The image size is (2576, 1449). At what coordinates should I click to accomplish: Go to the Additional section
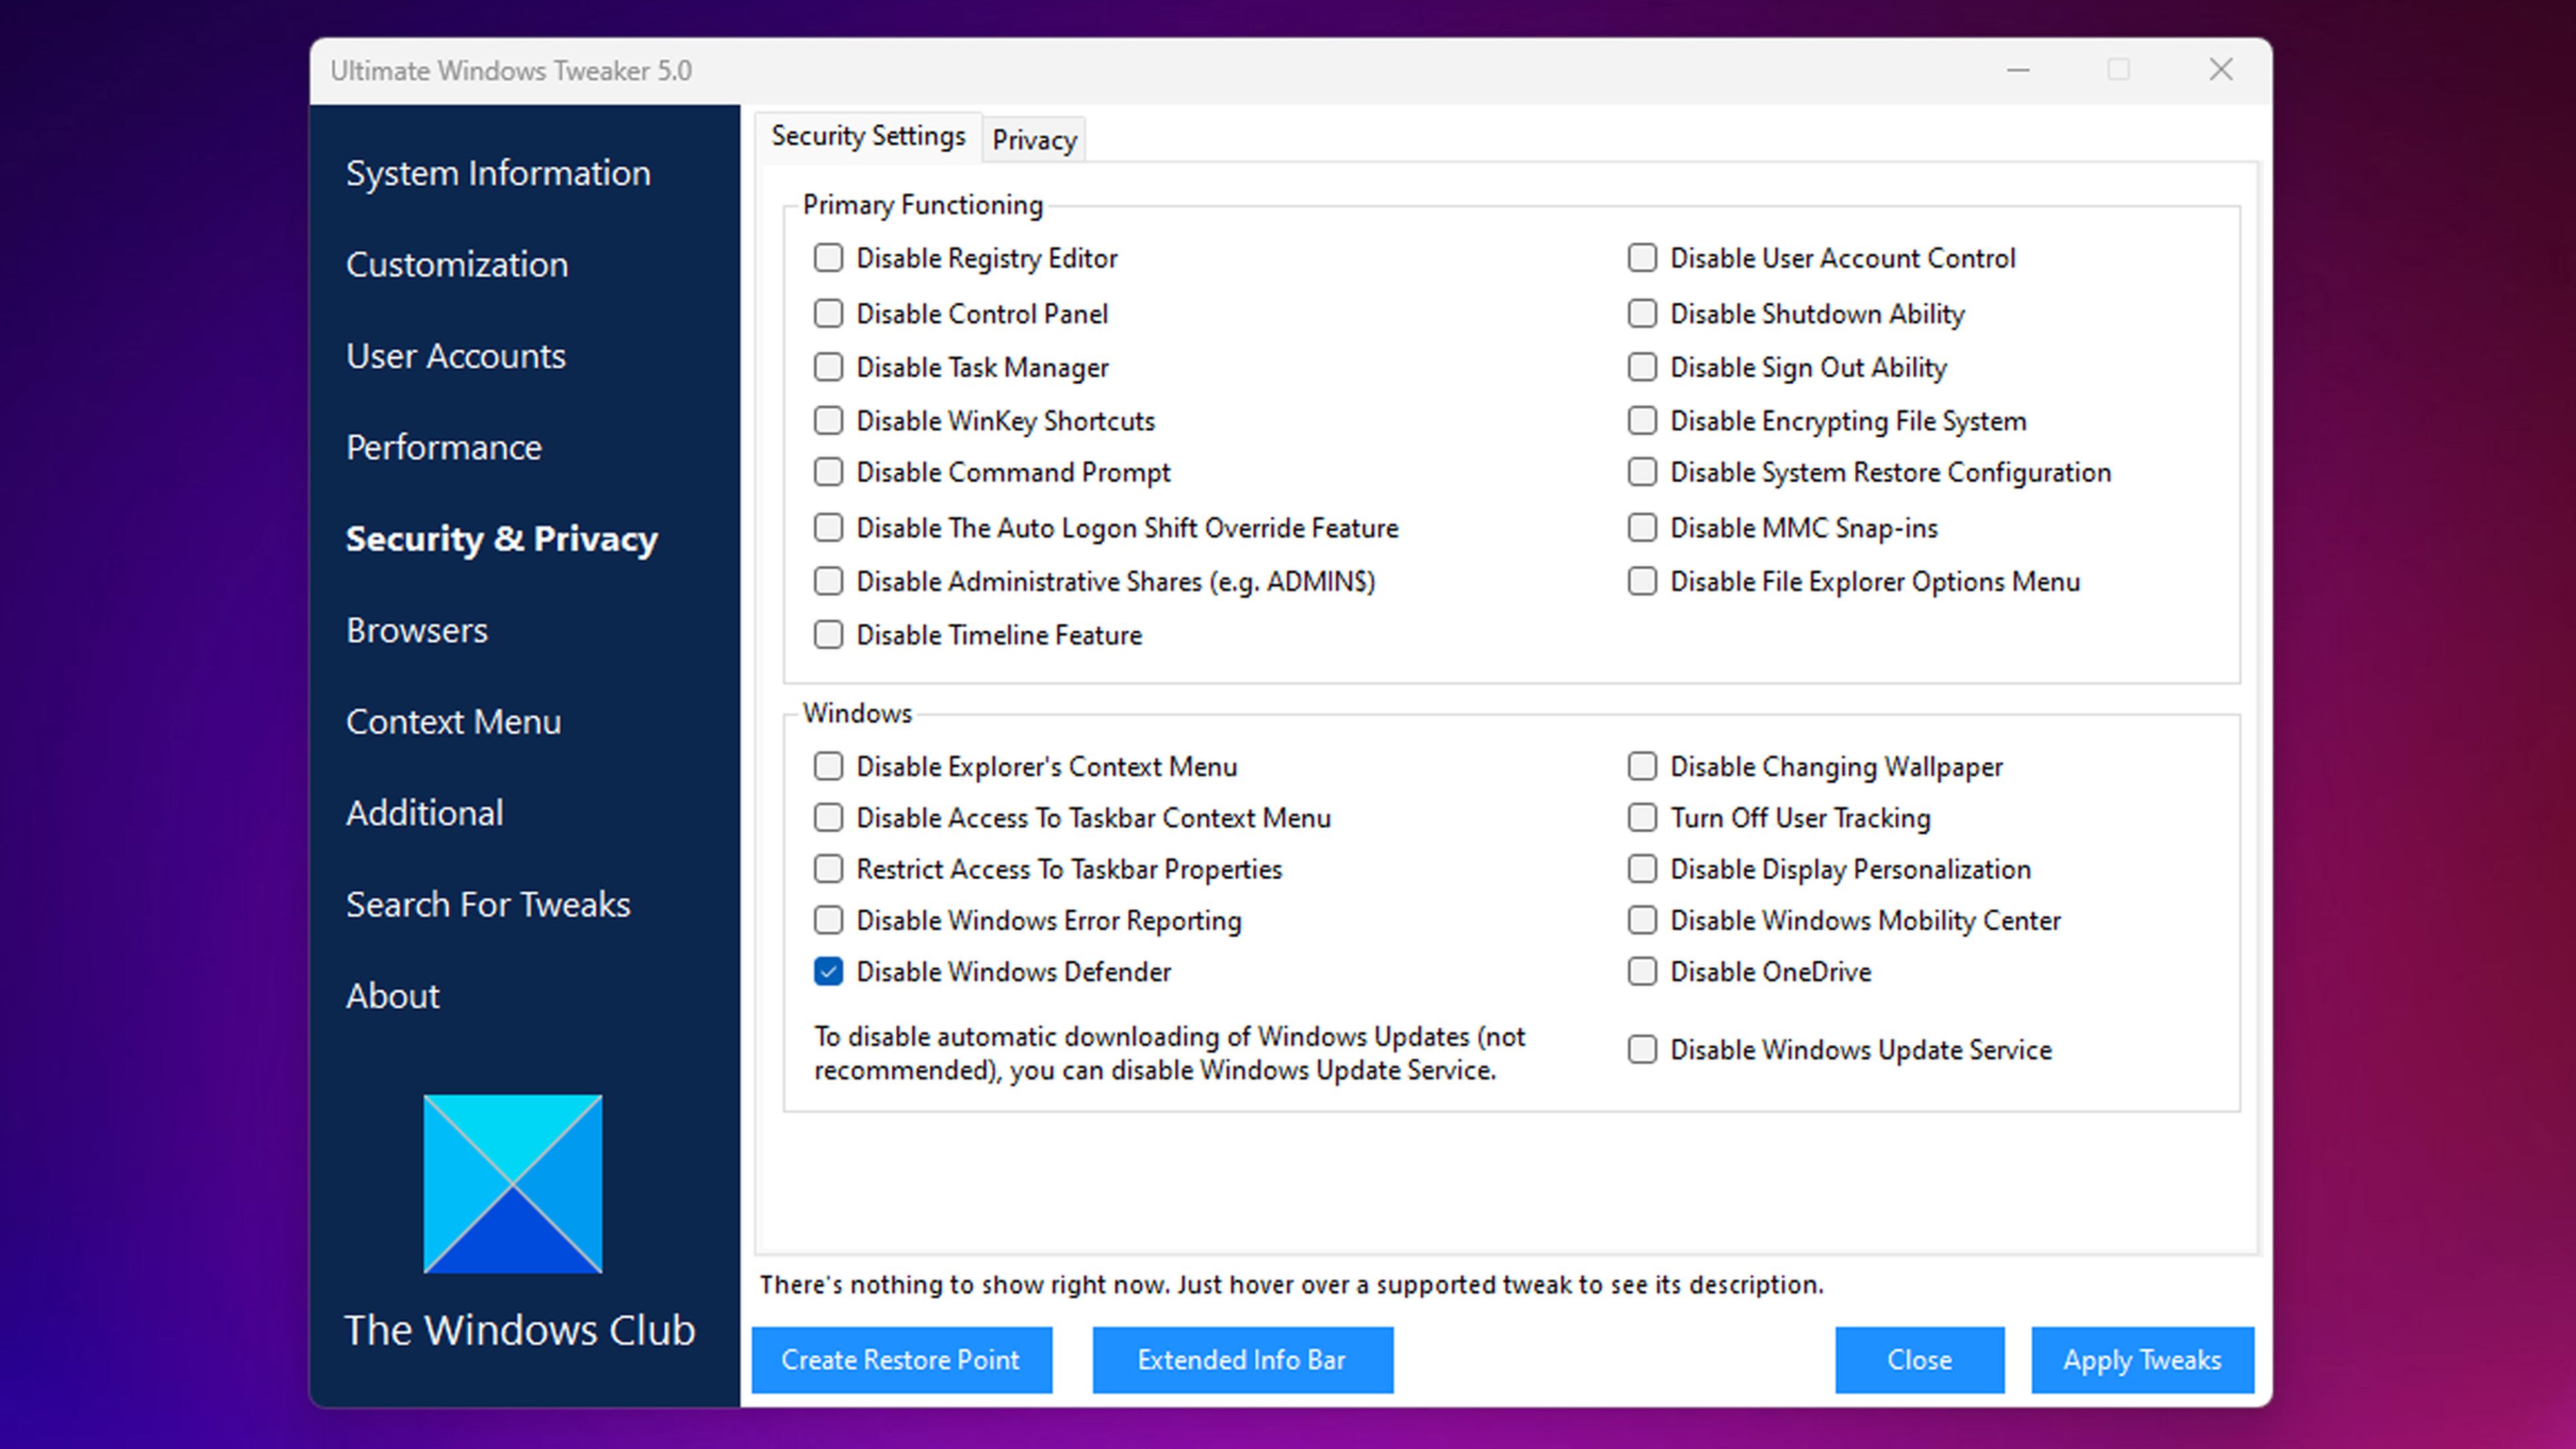[x=425, y=813]
